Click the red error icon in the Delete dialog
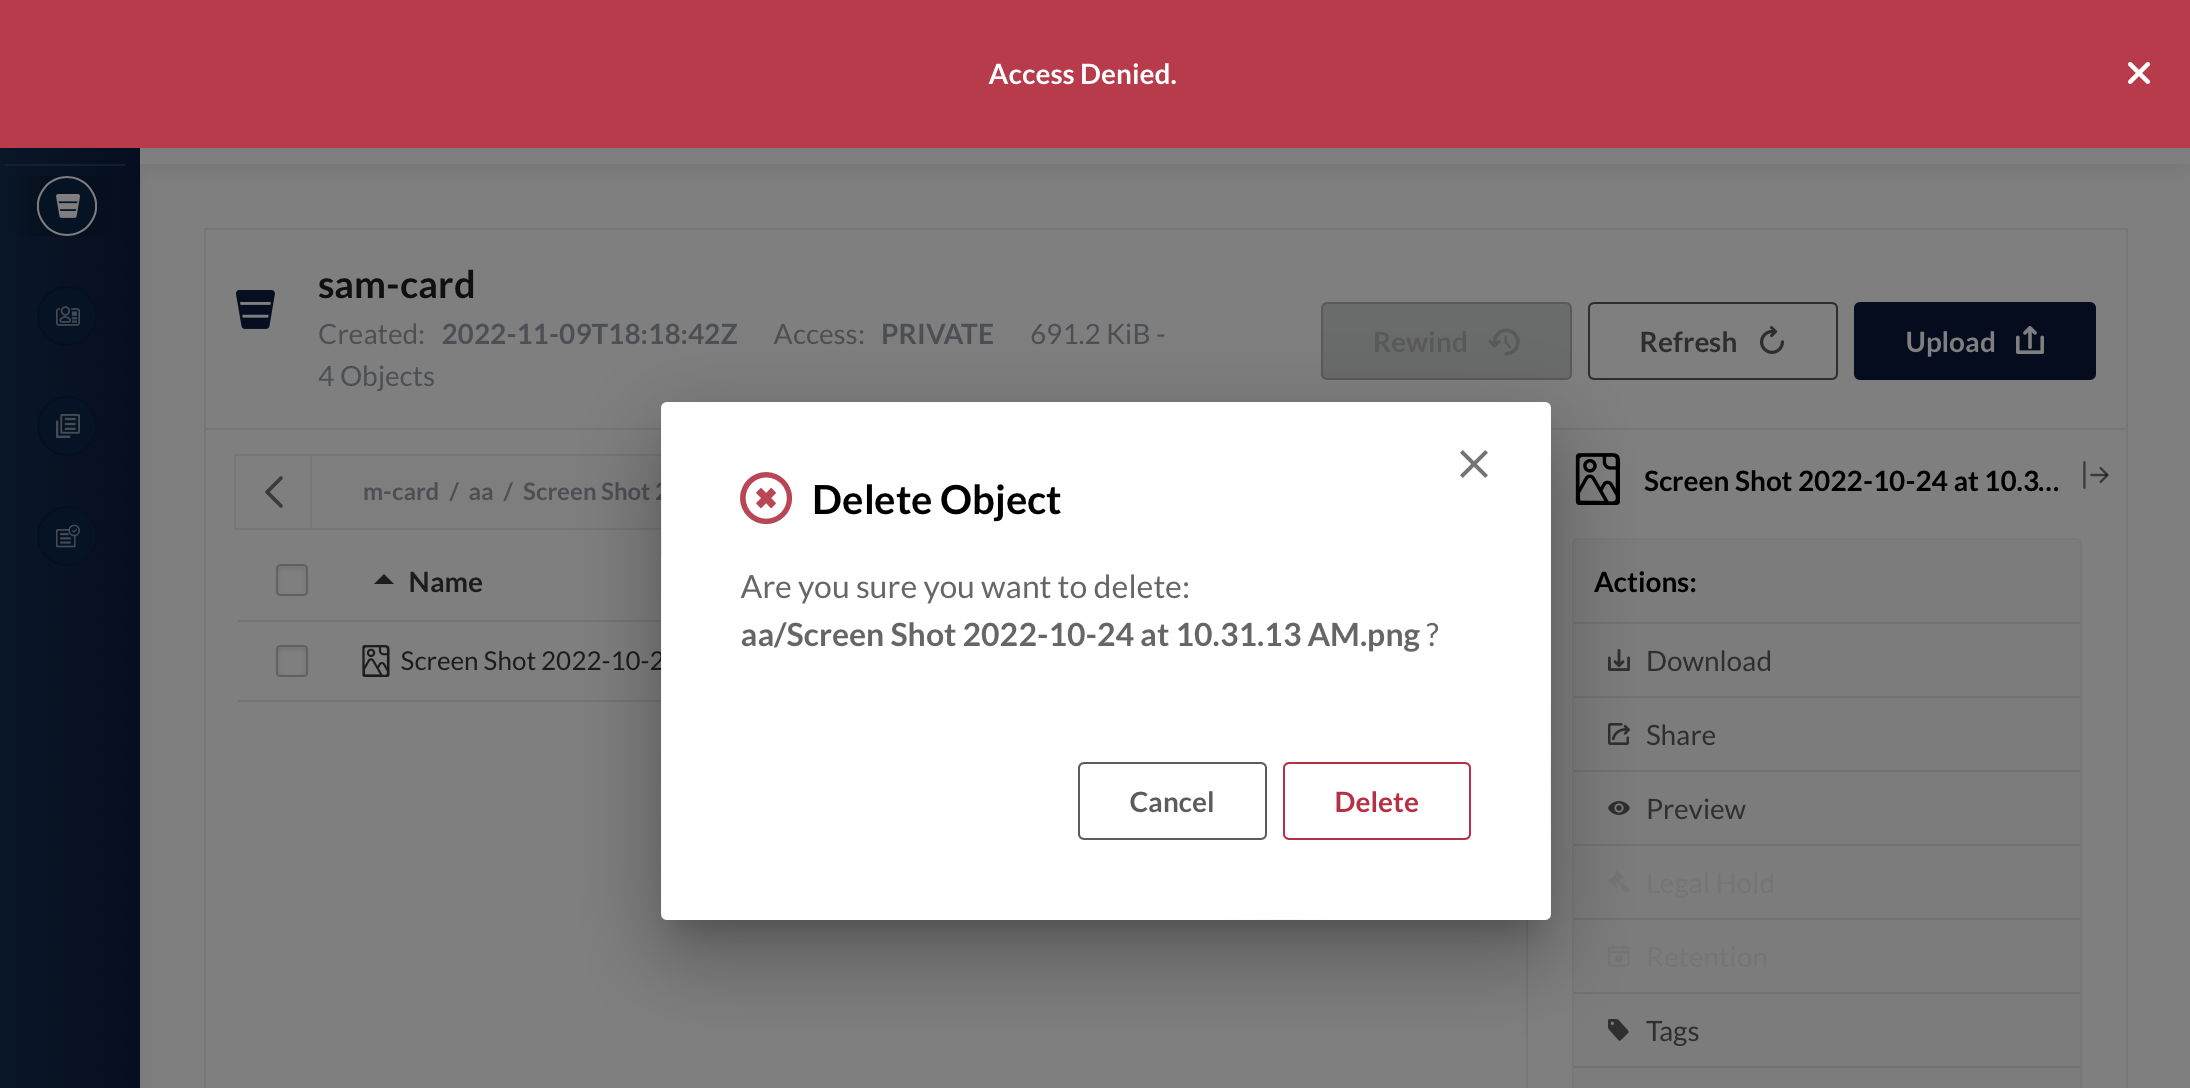This screenshot has height=1088, width=2190. tap(765, 498)
